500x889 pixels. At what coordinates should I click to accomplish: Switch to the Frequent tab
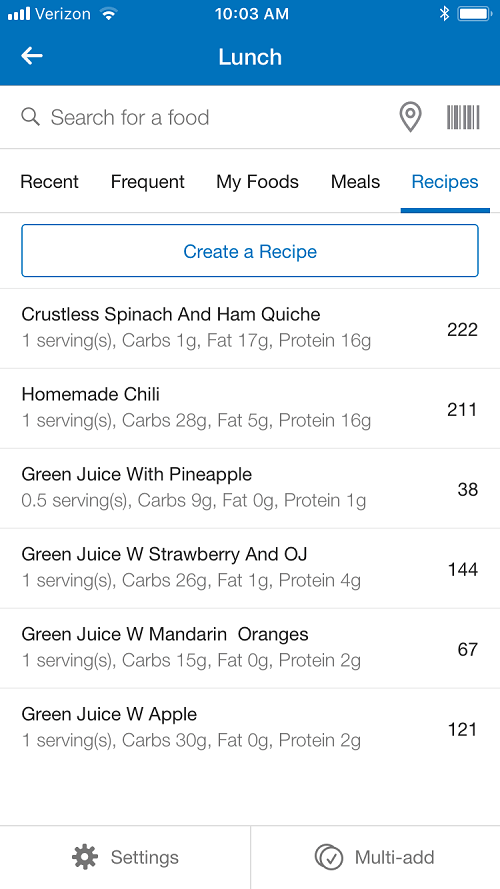(147, 182)
